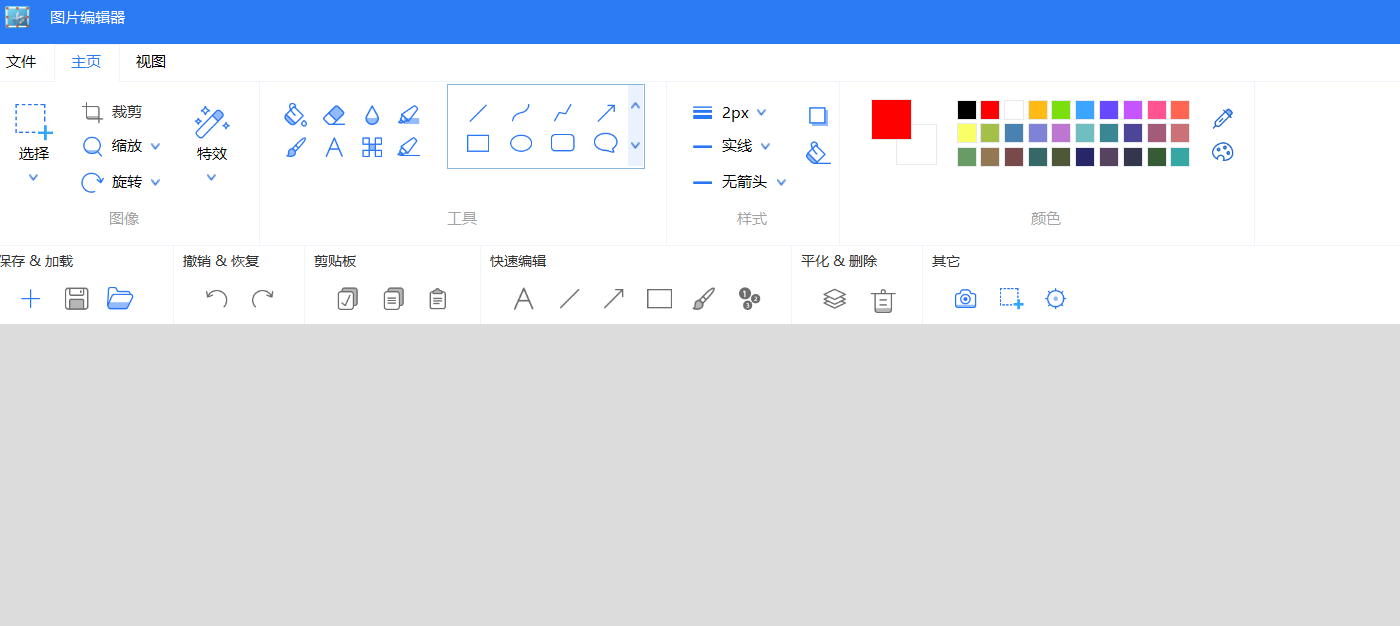
Task: Open the 文件 menu tab
Action: click(x=21, y=62)
